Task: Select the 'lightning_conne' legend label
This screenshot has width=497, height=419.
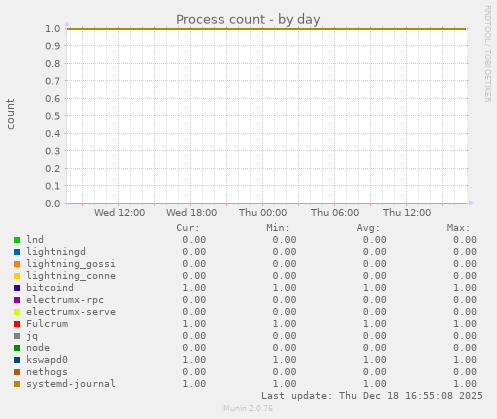Action: click(71, 276)
